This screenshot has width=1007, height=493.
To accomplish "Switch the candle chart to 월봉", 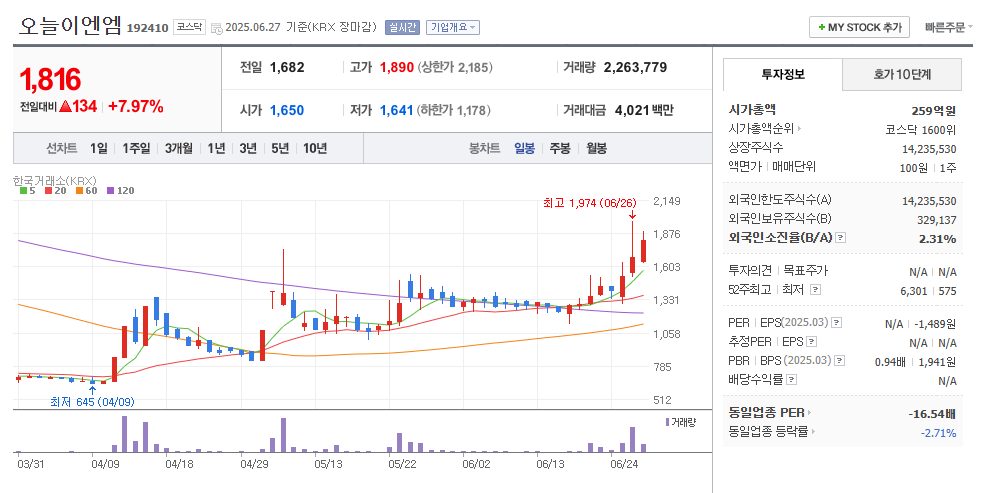I will coord(596,148).
